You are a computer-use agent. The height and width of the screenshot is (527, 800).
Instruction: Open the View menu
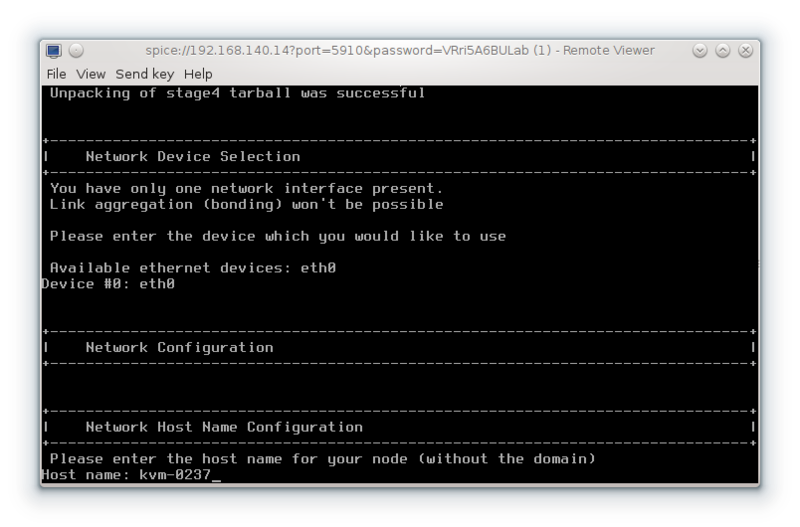(x=90, y=74)
